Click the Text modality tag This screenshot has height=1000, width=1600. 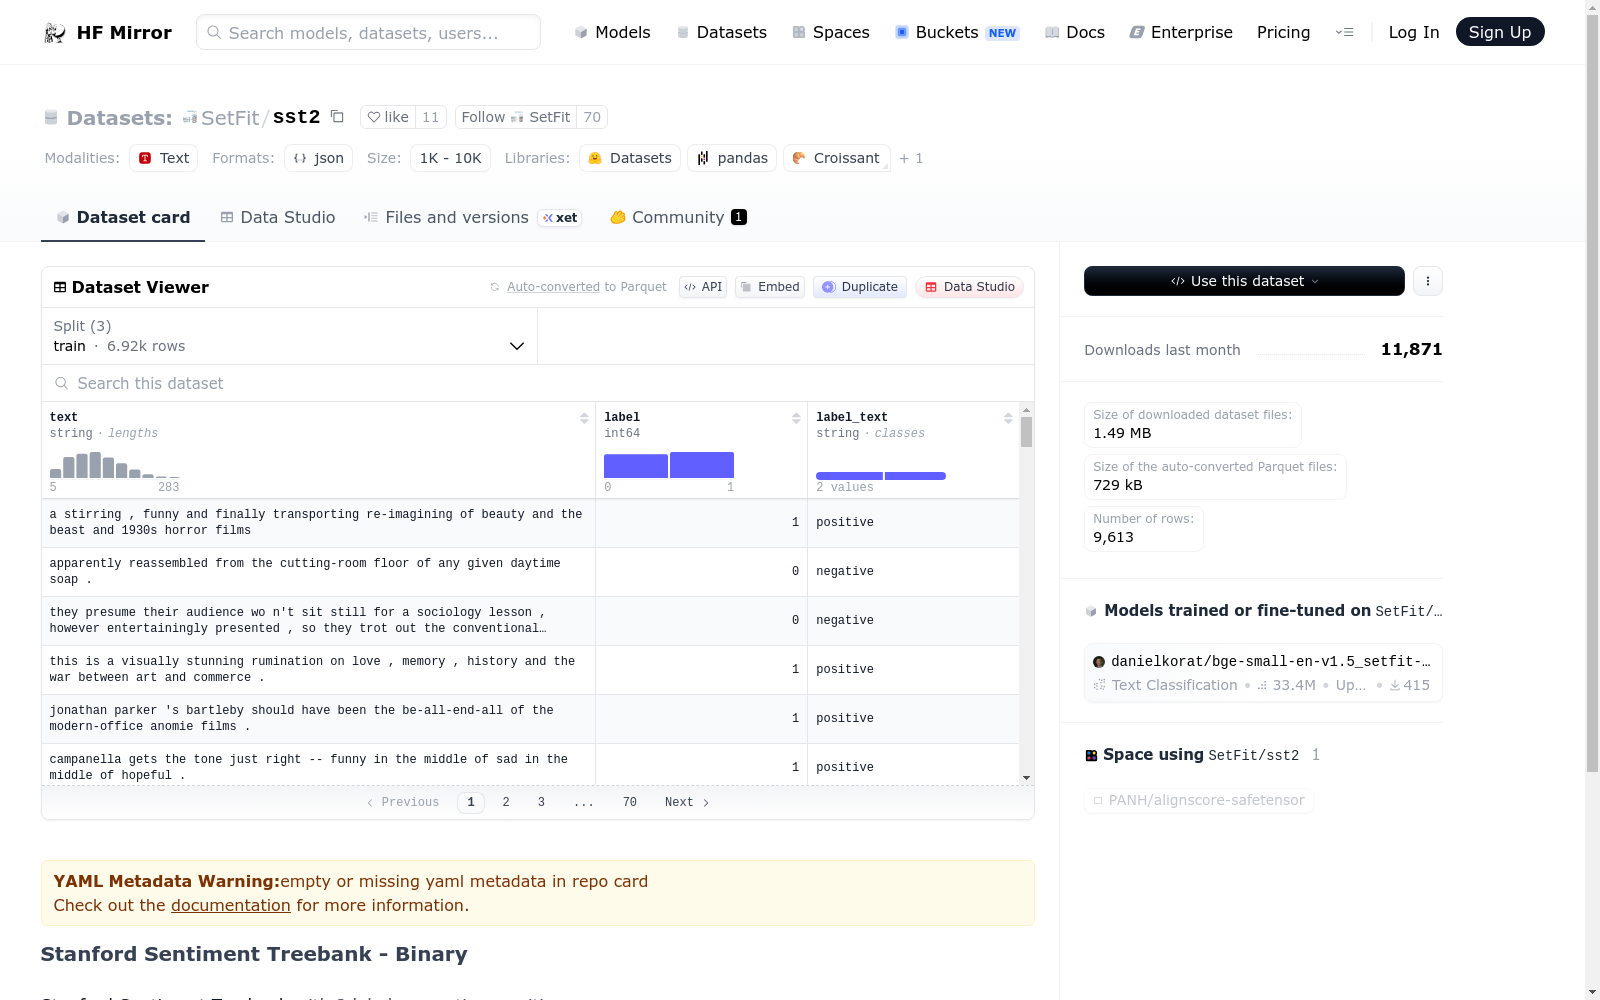pos(164,158)
